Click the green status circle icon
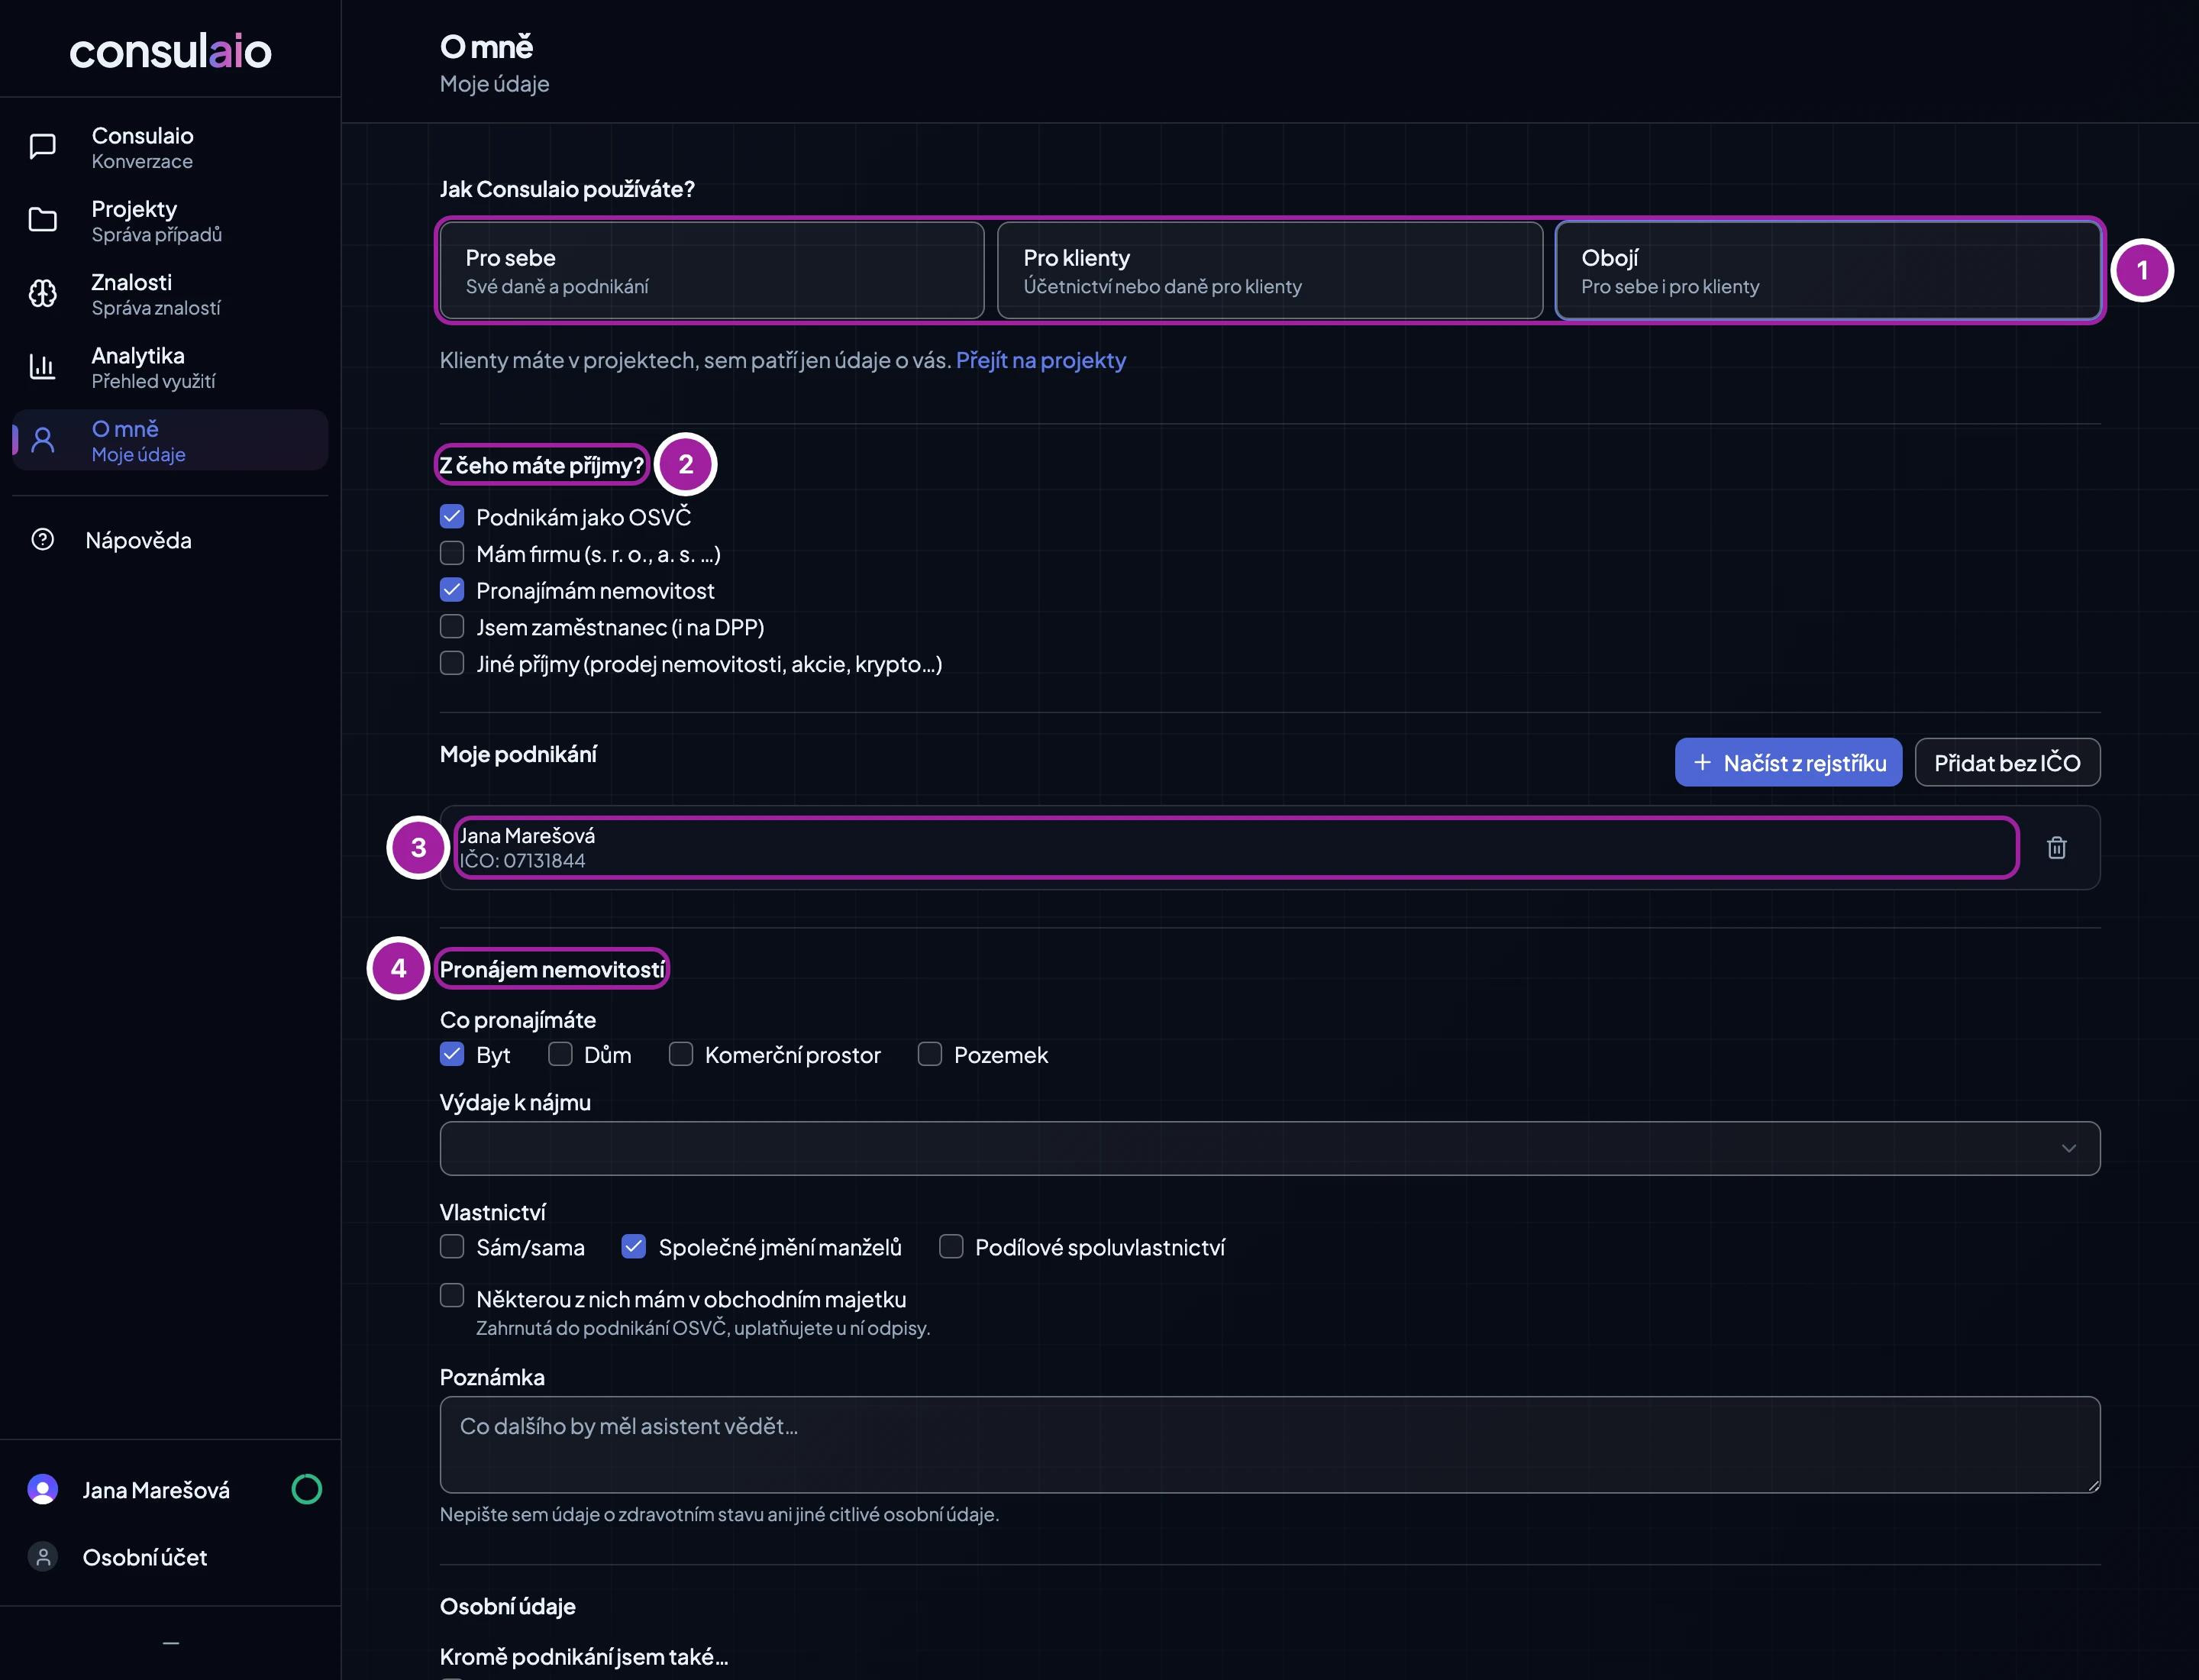The width and height of the screenshot is (2199, 1680). point(306,1490)
